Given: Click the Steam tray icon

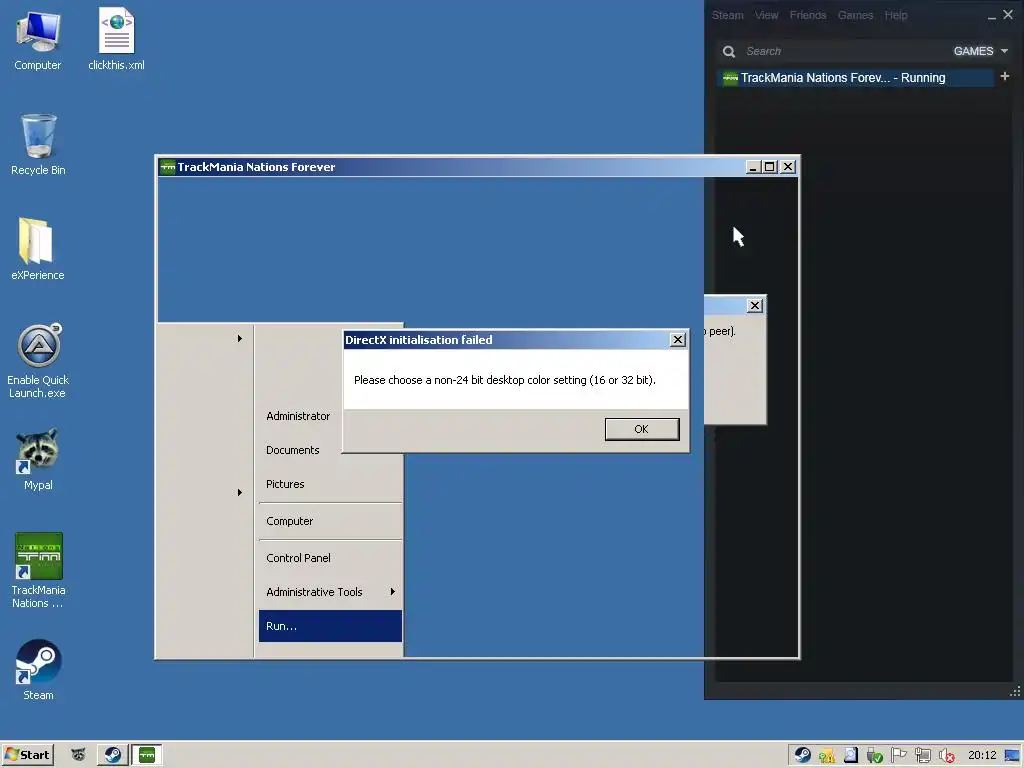Looking at the screenshot, I should [x=803, y=756].
